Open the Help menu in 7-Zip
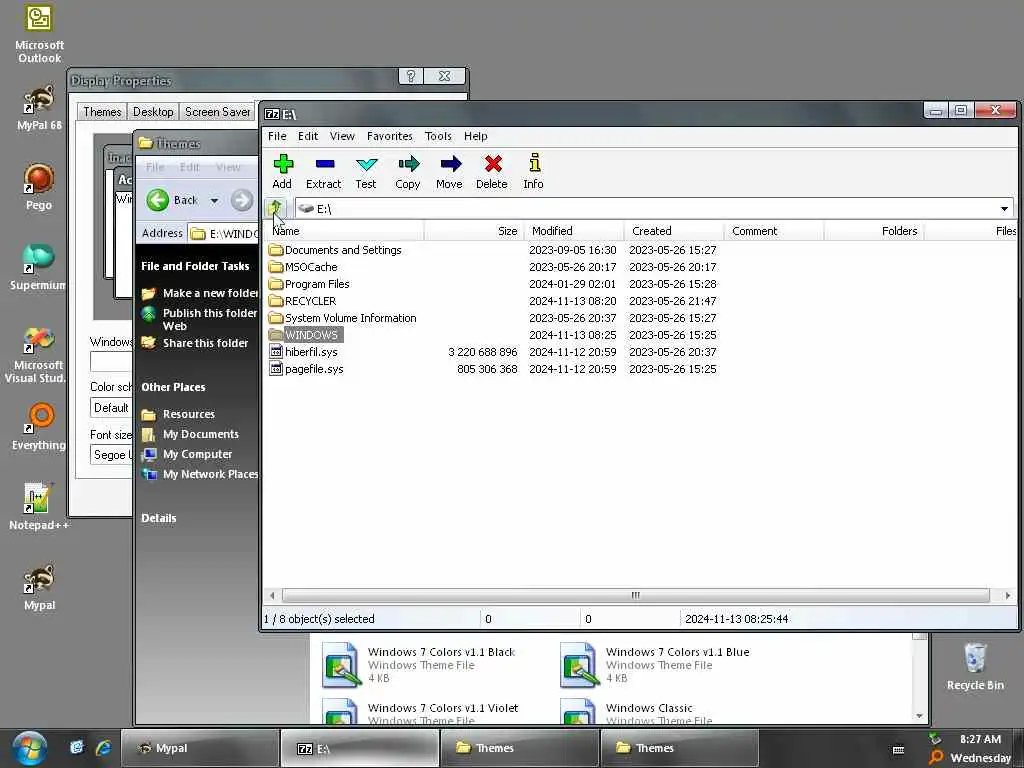The width and height of the screenshot is (1024, 768). click(x=475, y=136)
